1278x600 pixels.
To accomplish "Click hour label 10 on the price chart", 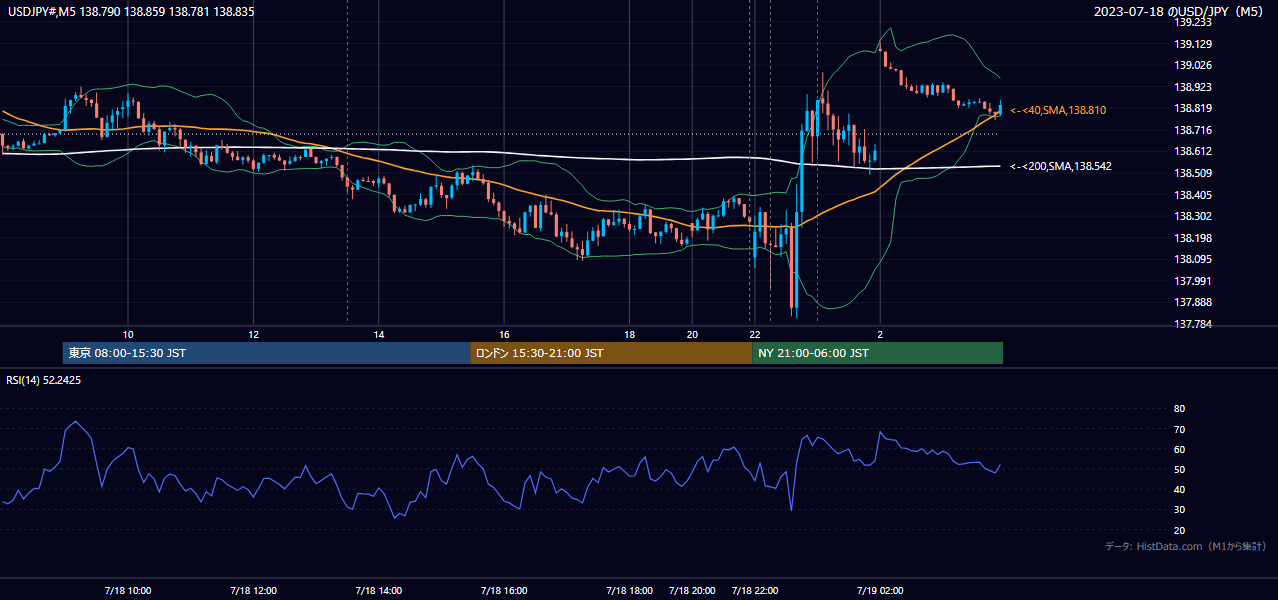I will point(128,334).
